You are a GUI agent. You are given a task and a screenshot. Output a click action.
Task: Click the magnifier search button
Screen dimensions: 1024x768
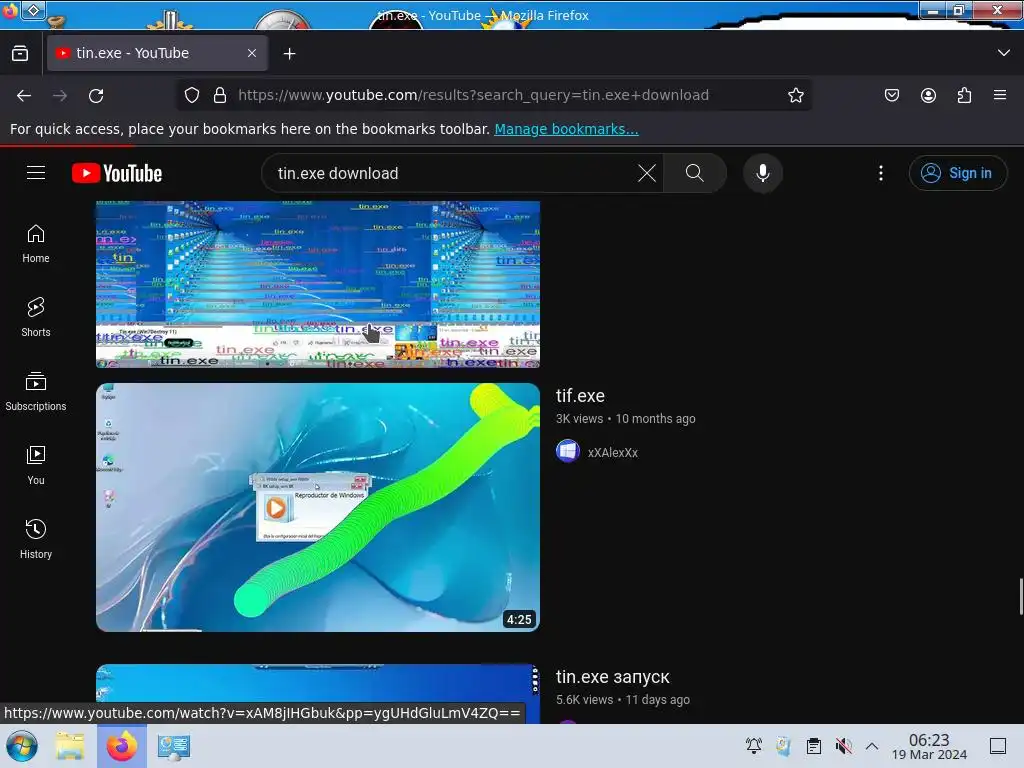[x=694, y=173]
